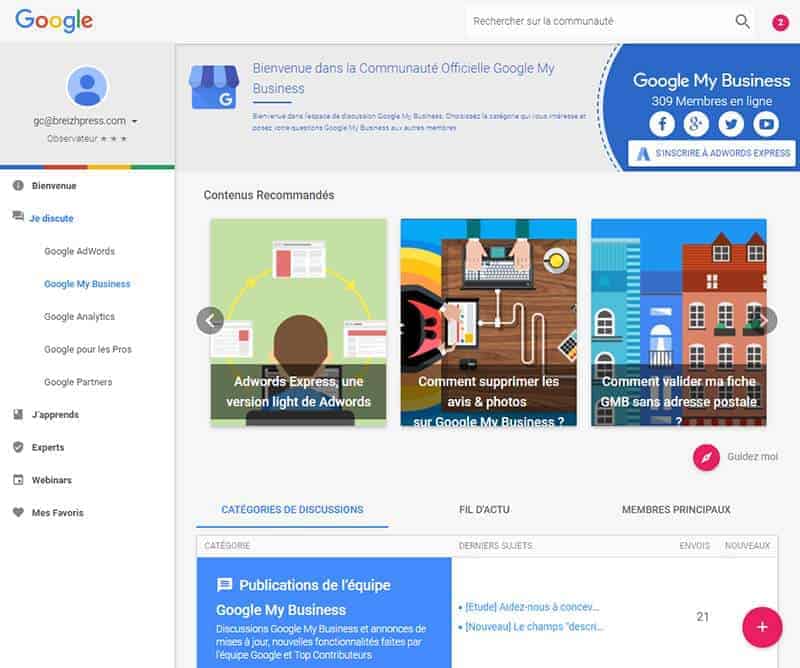Select Google Analytics in the sidebar
The width and height of the screenshot is (800, 668).
[80, 316]
